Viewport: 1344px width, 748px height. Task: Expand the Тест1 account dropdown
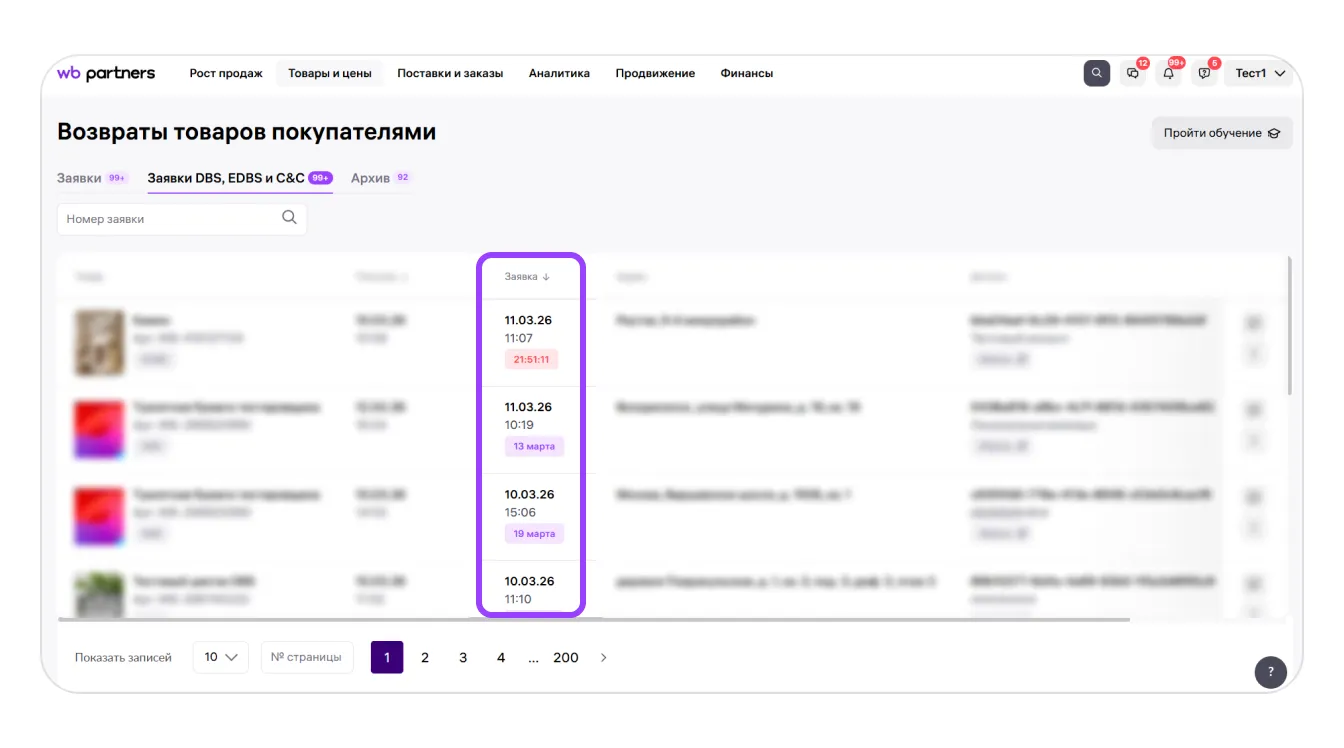1260,73
